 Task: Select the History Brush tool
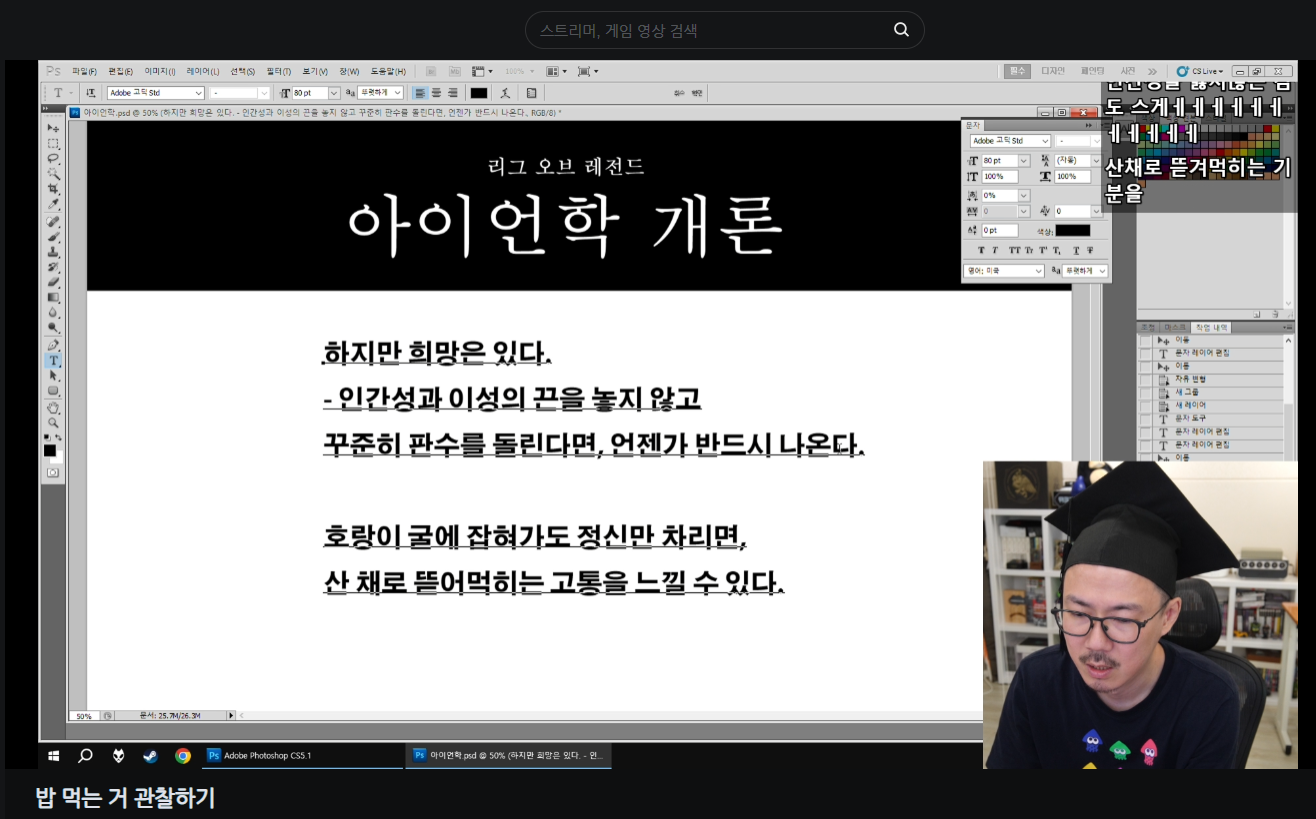coord(53,267)
